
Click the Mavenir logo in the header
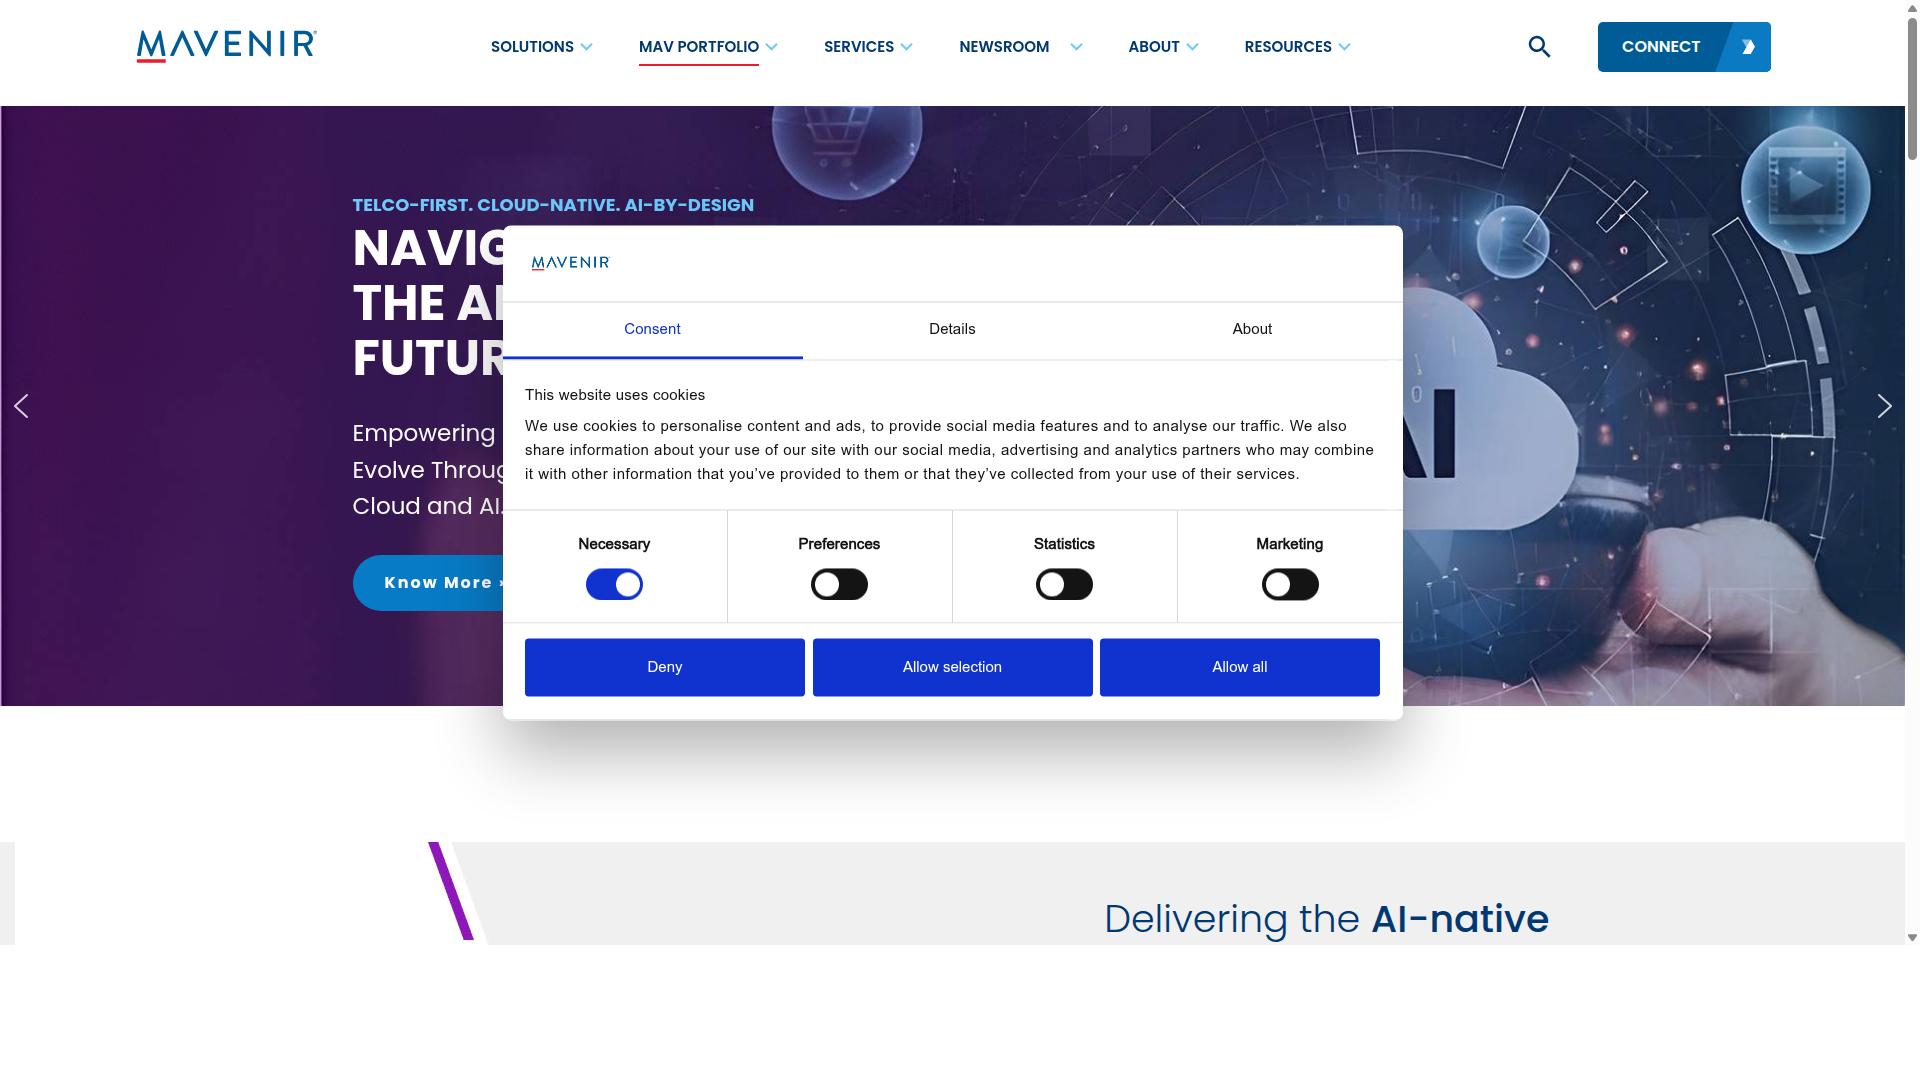[x=227, y=46]
